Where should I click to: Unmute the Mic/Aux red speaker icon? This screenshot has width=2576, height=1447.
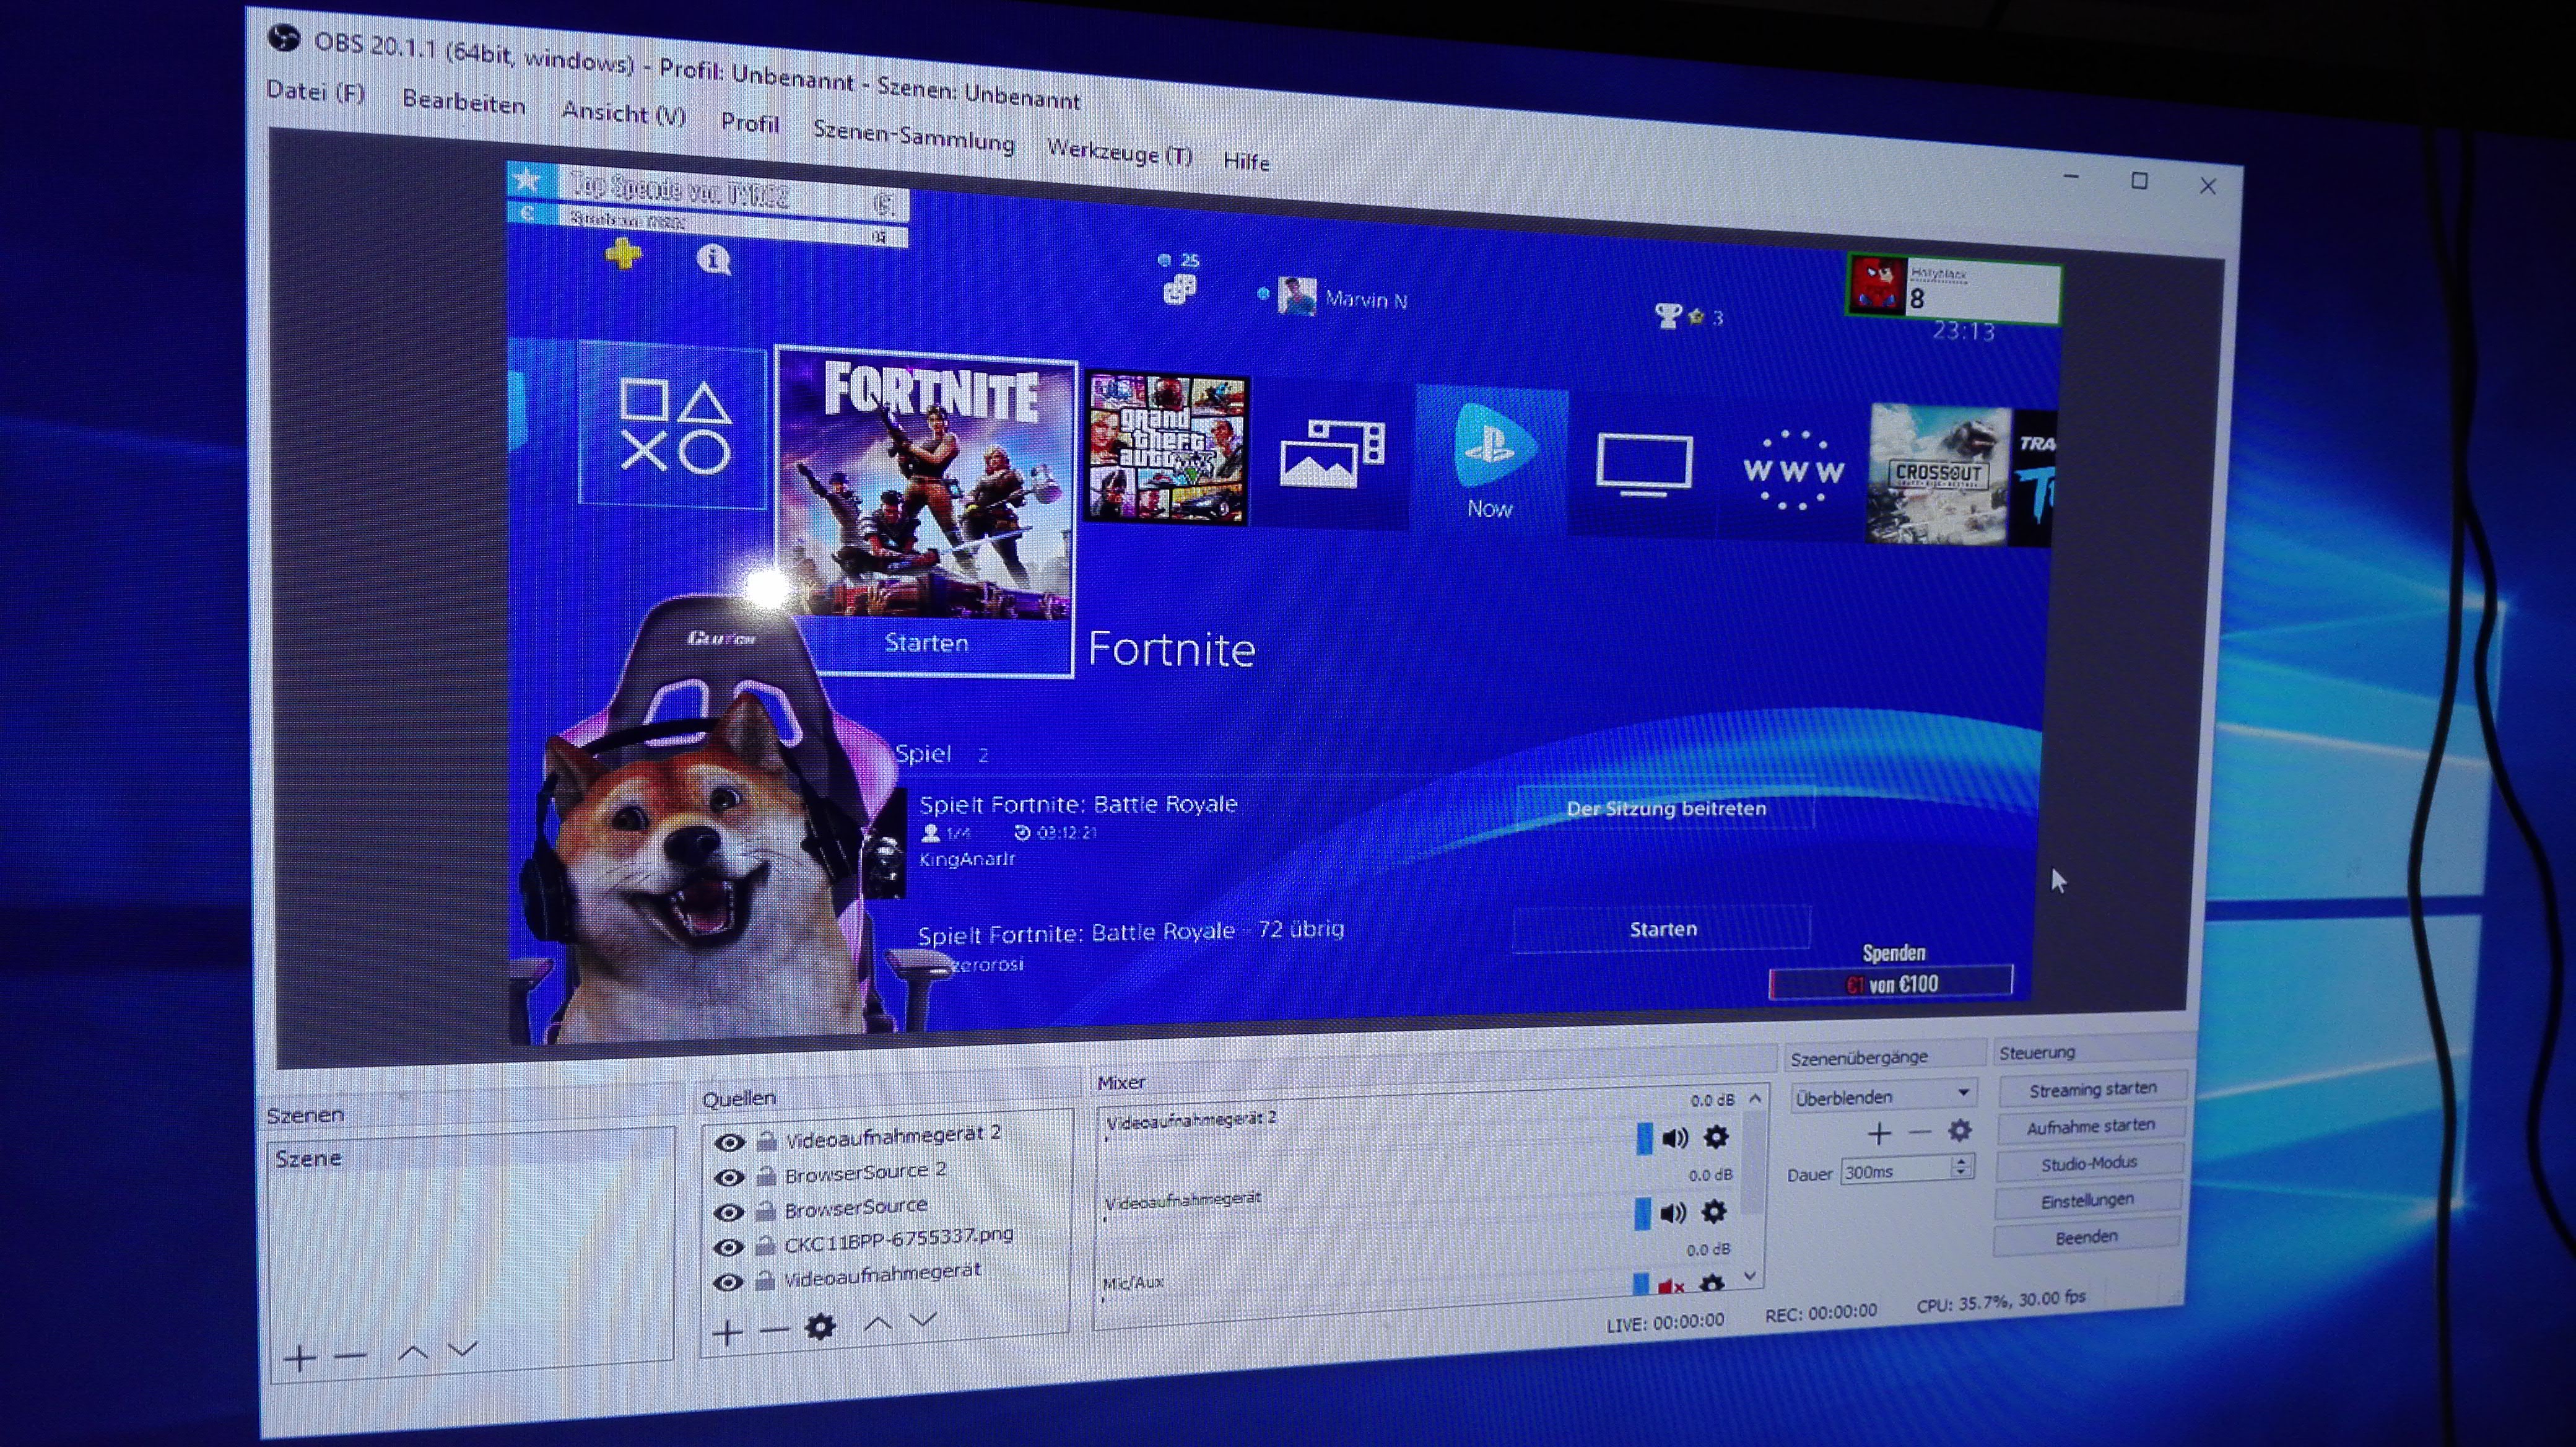click(1669, 1286)
